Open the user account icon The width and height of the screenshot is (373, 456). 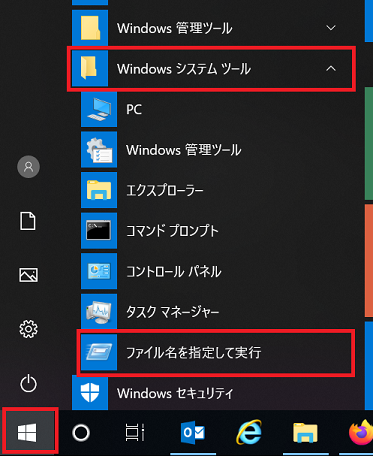point(28,167)
